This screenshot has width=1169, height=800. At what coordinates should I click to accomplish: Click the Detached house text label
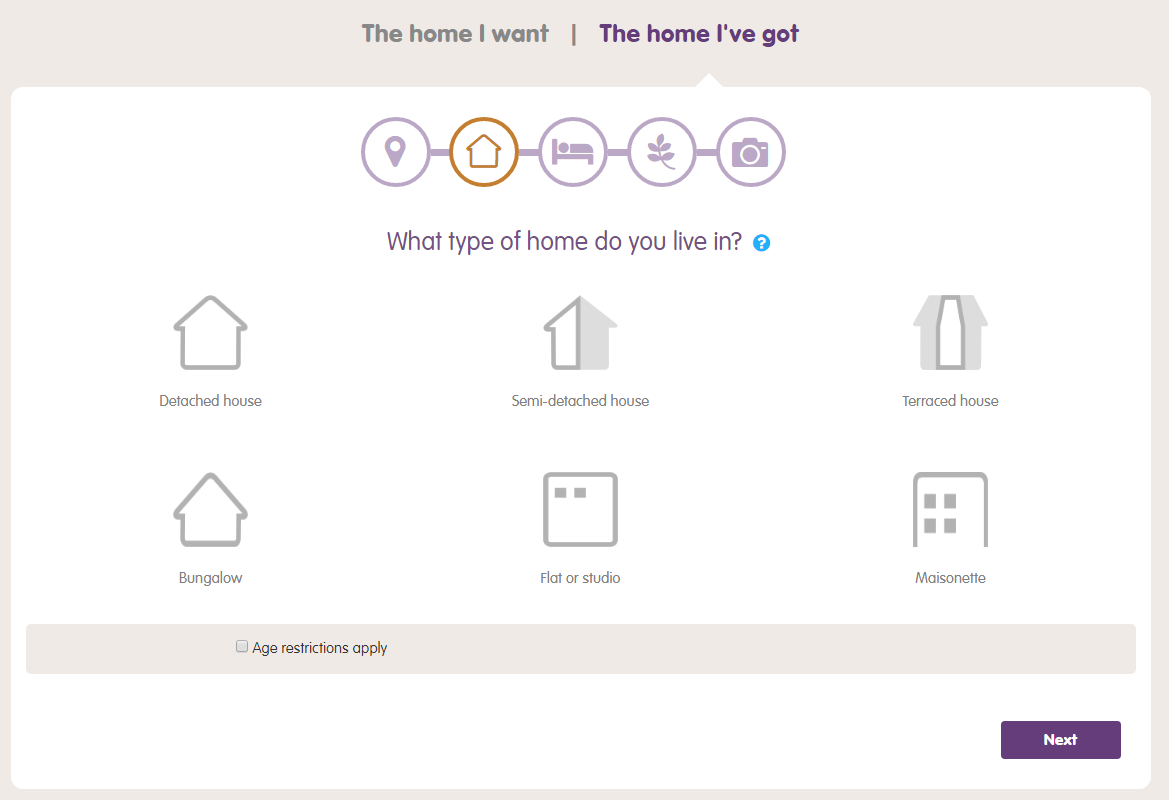click(x=210, y=401)
